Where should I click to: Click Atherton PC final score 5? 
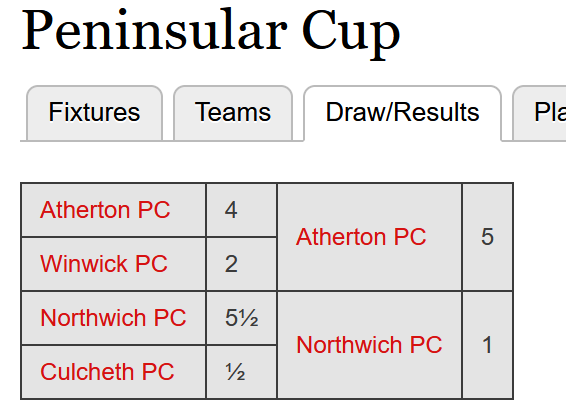(487, 237)
